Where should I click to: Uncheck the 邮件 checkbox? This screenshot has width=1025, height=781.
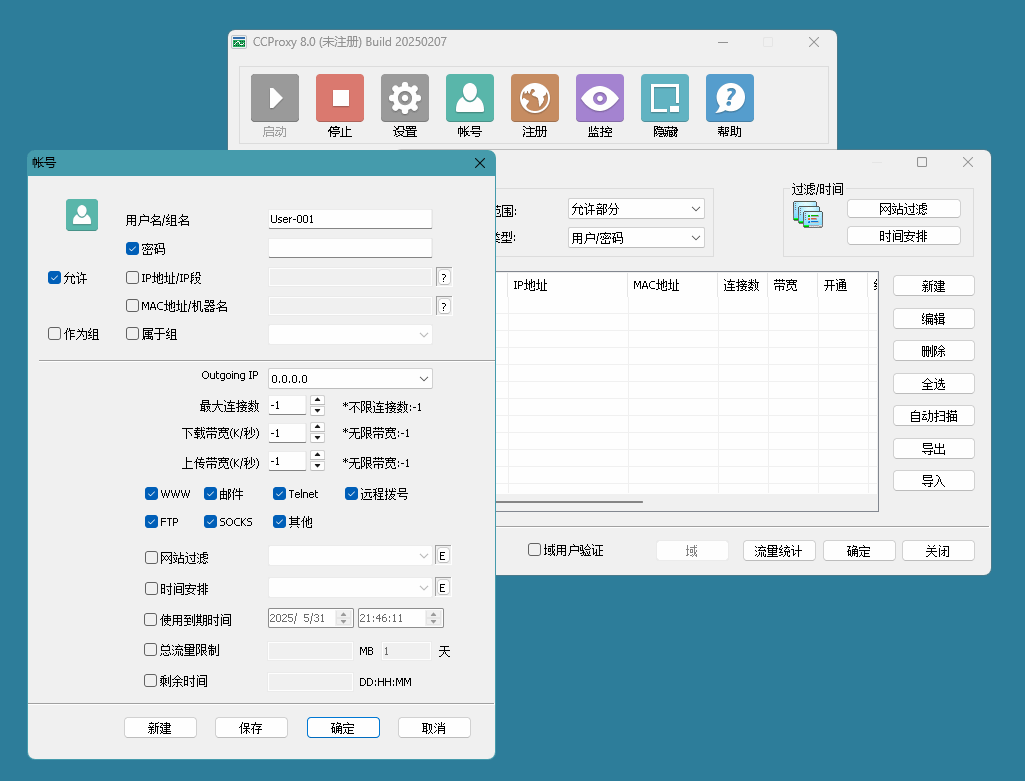[210, 493]
